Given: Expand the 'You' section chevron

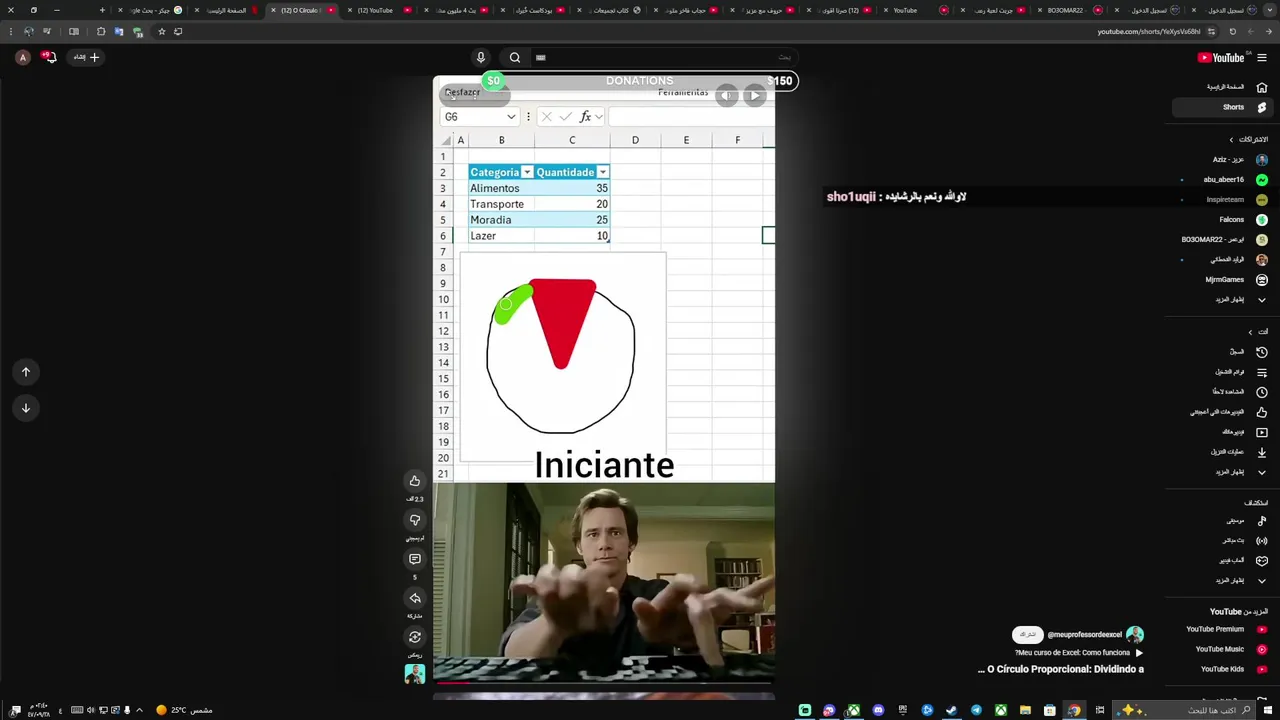Looking at the screenshot, I should (1250, 332).
